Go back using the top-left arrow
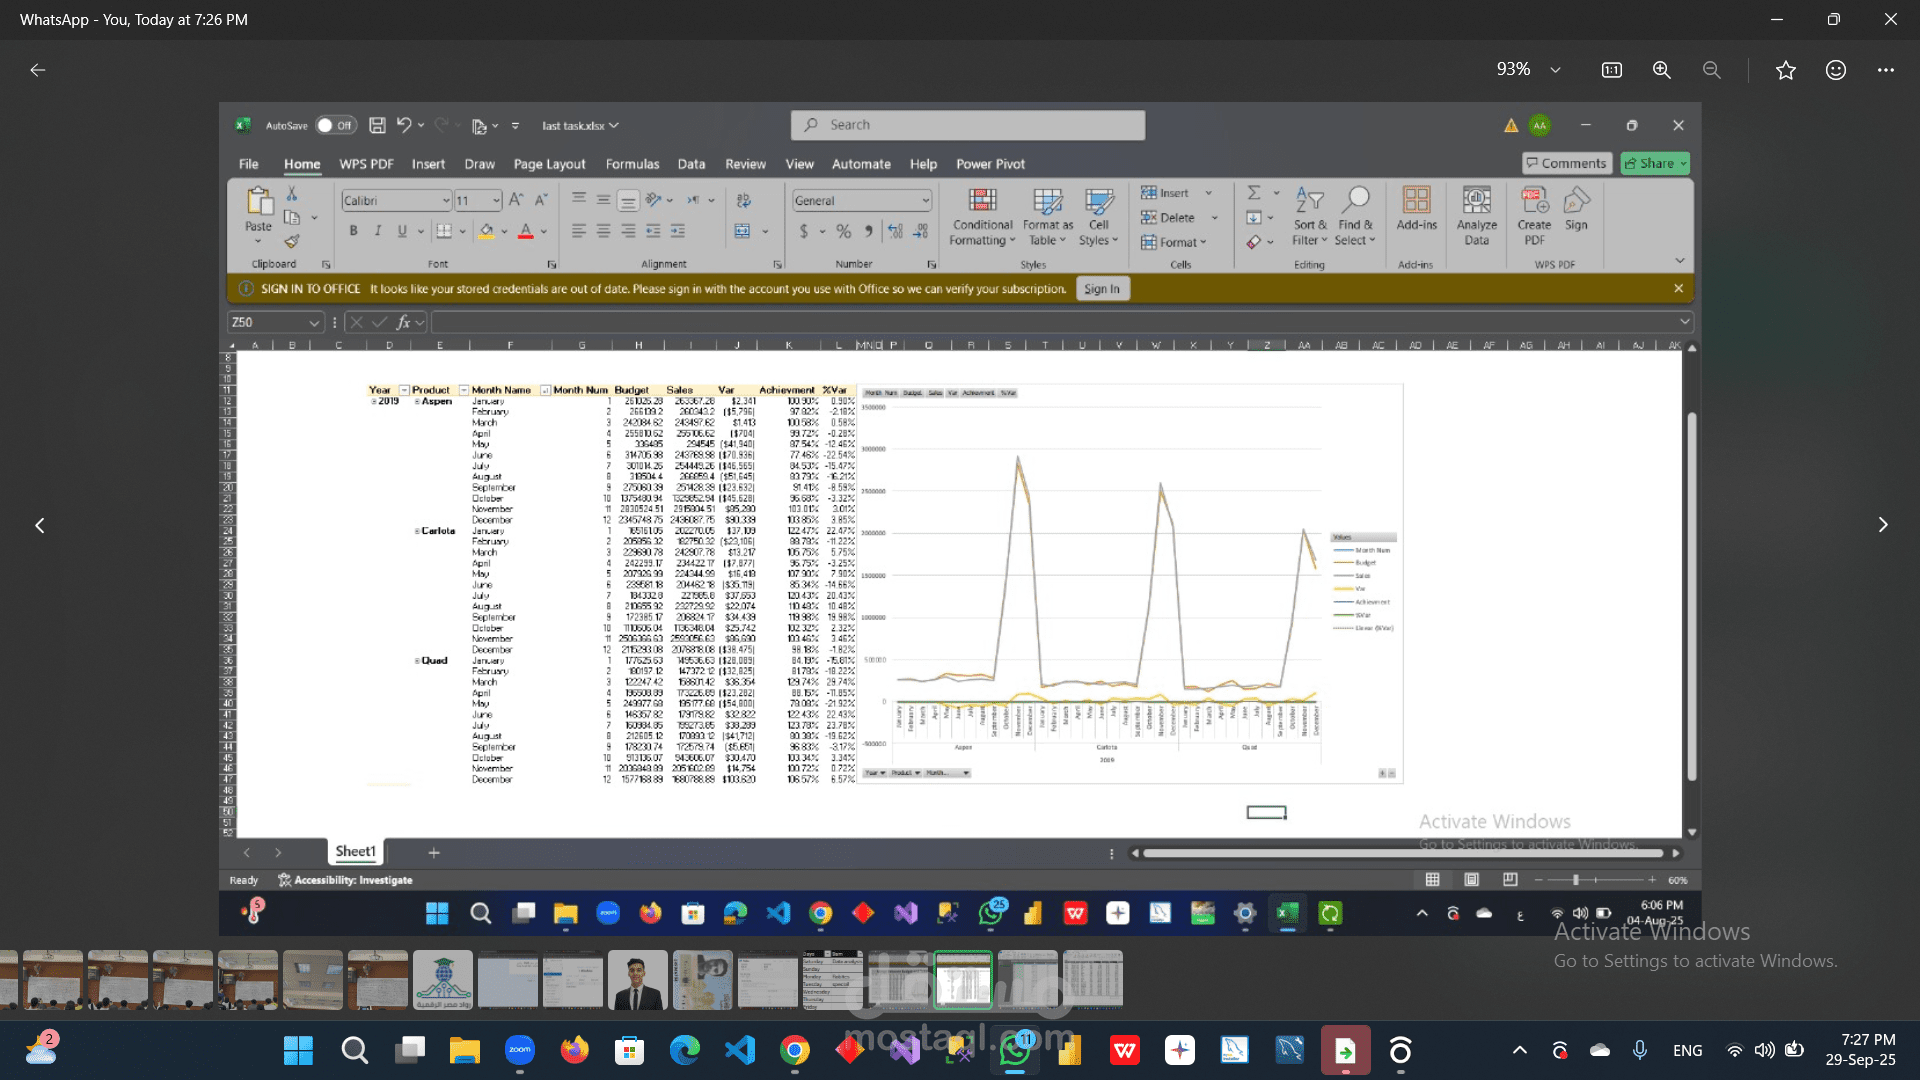This screenshot has width=1920, height=1080. [x=38, y=70]
